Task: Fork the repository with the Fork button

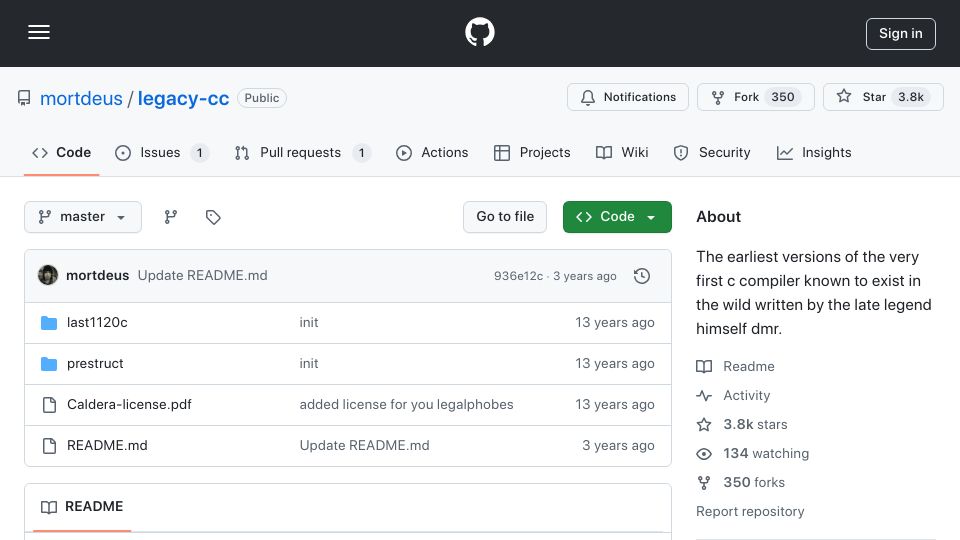Action: 756,97
